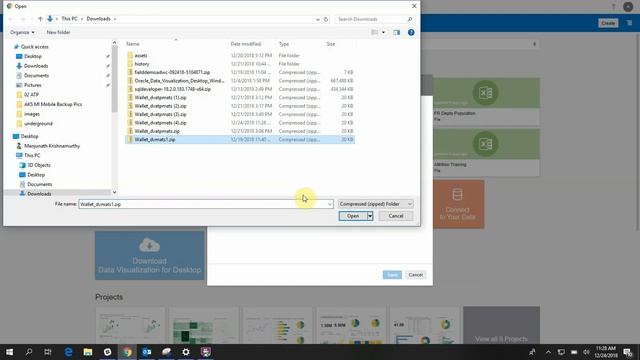Click Connect to Your Data tile

coord(458,204)
